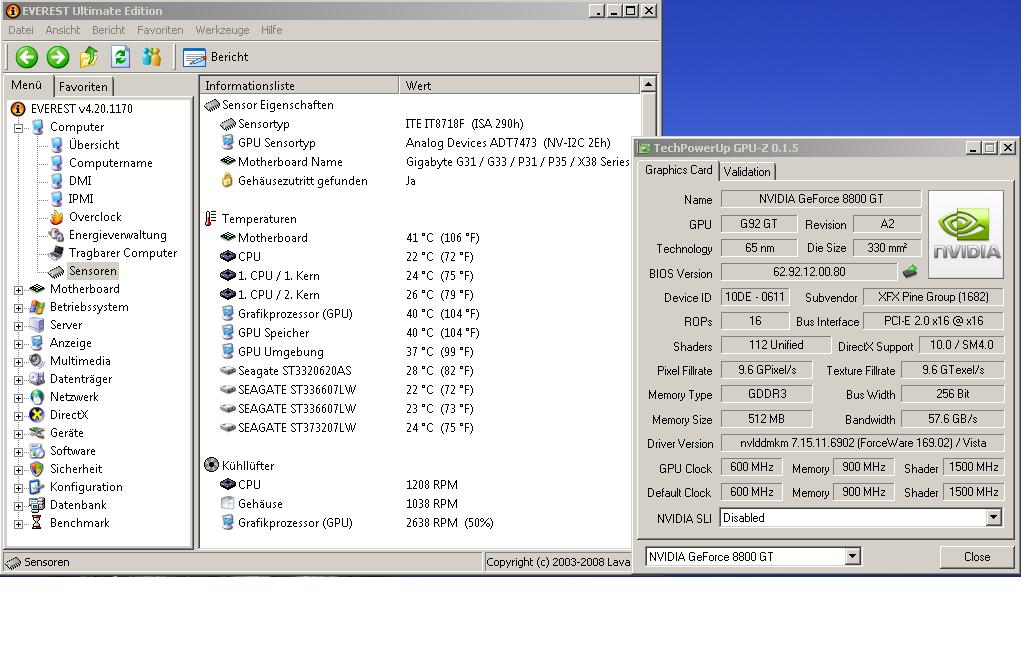This screenshot has height=647, width=1022.
Task: Expand the Betriebssystem tree node
Action: pos(19,308)
